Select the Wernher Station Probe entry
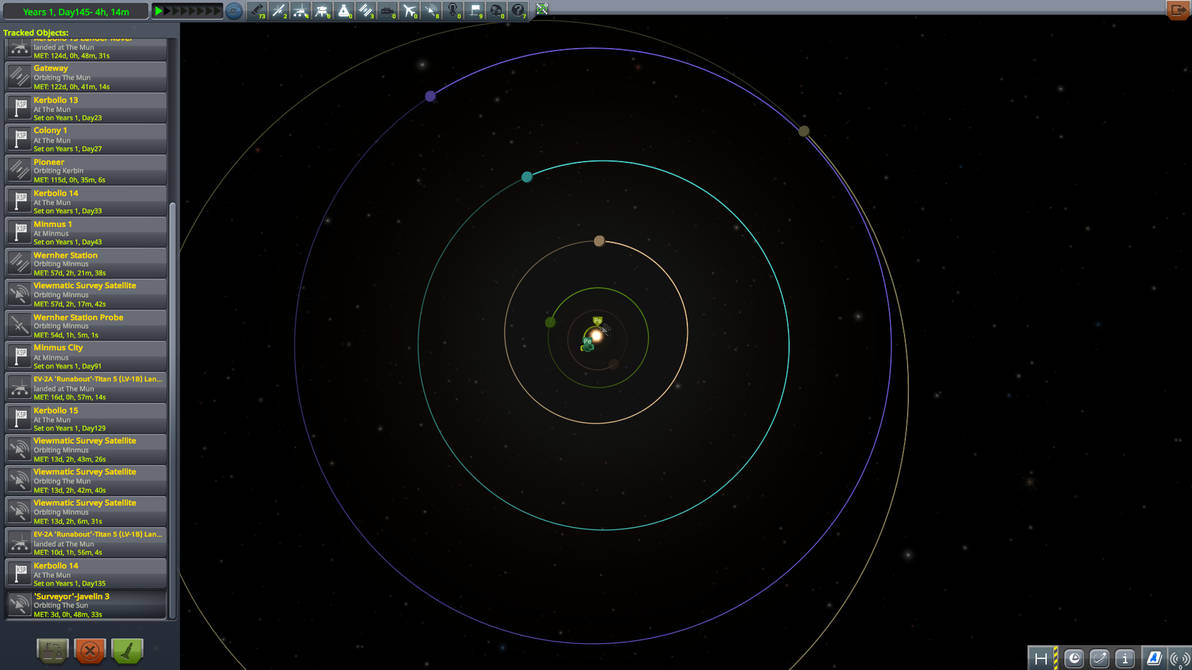The width and height of the screenshot is (1192, 670). click(86, 325)
